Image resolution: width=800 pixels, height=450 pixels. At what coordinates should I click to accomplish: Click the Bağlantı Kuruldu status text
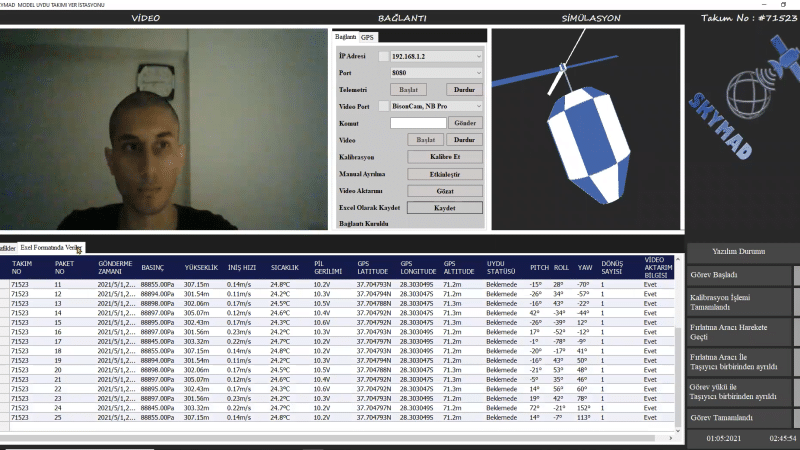coord(364,224)
